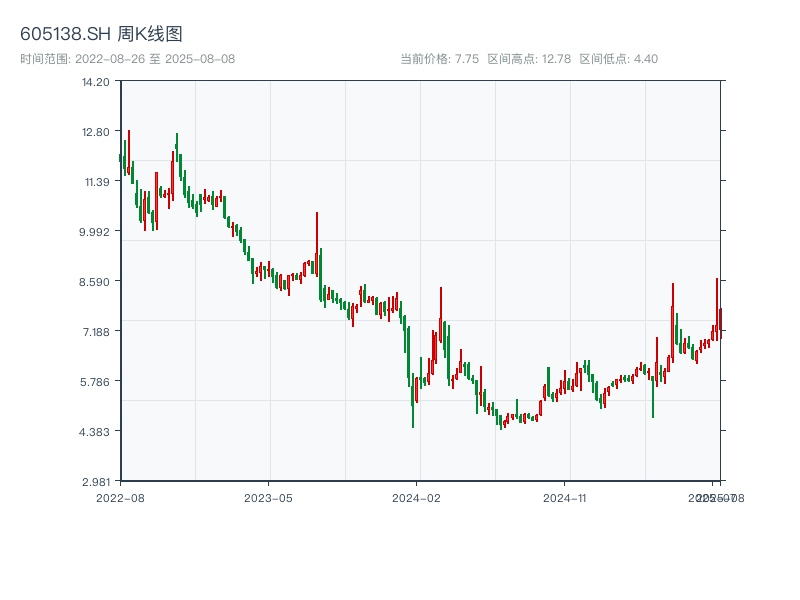Click the 2.981 y-axis price label

click(x=96, y=482)
